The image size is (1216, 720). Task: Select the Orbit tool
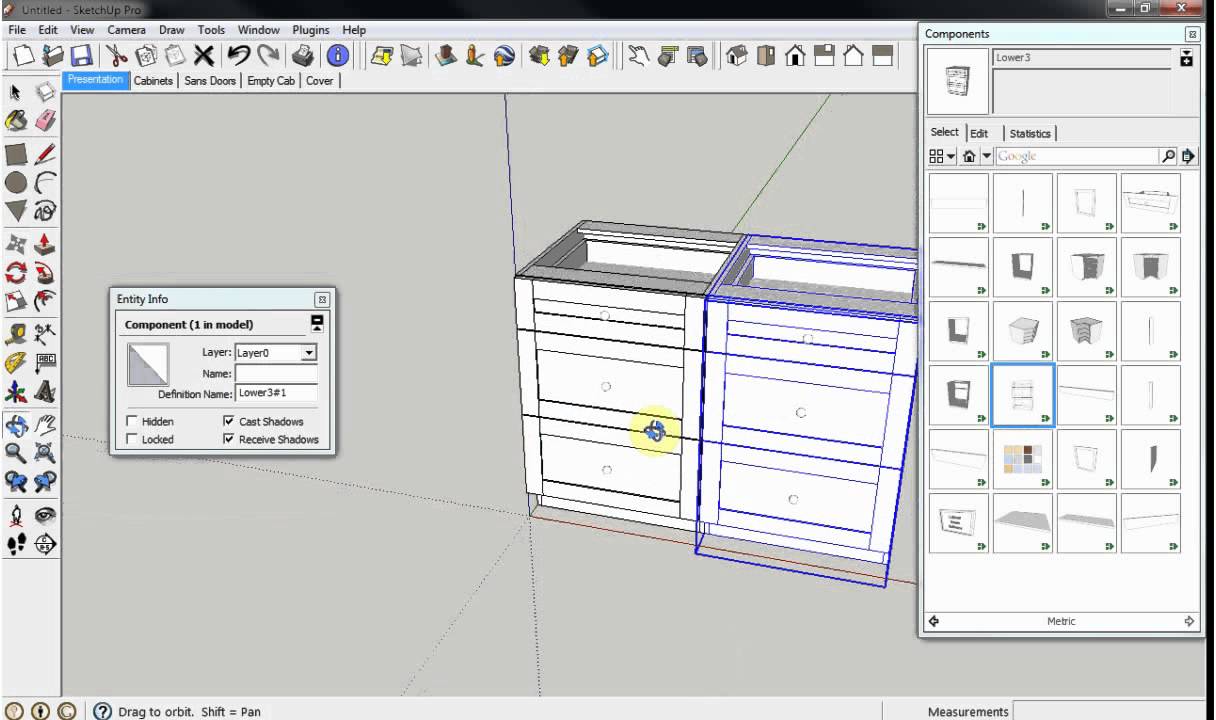pos(15,423)
